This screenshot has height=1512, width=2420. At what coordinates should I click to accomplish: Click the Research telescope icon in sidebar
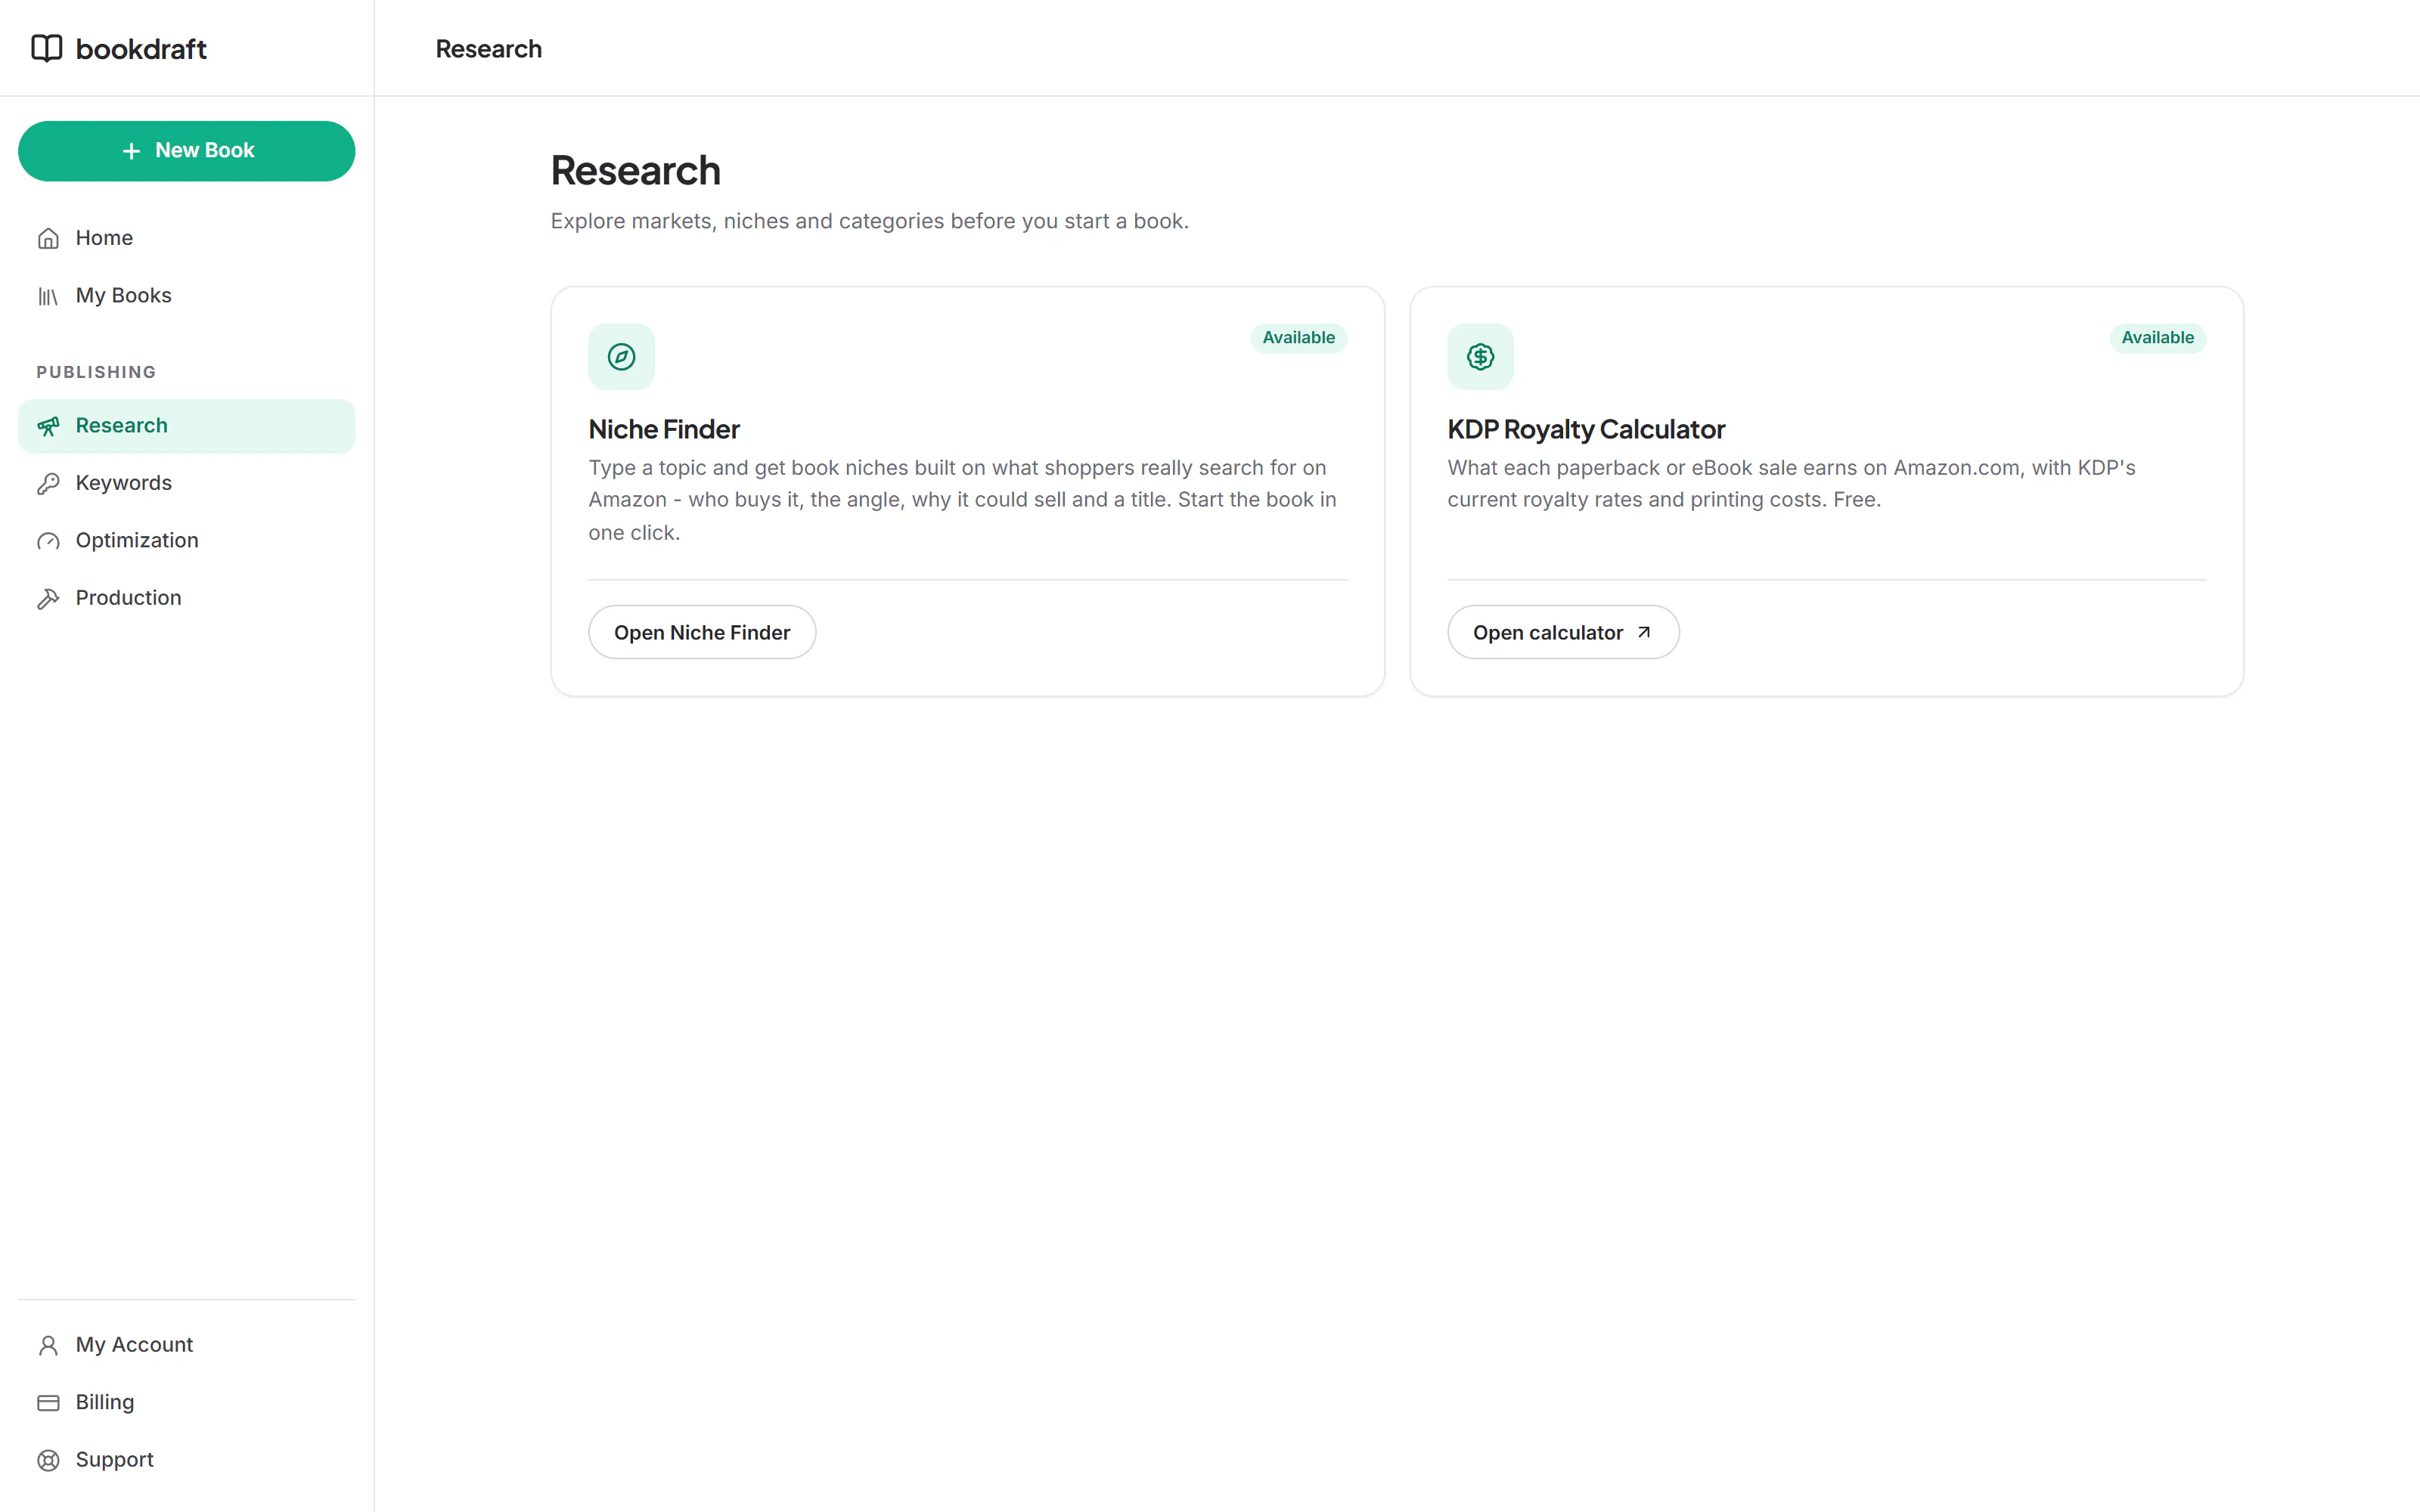pos(48,426)
